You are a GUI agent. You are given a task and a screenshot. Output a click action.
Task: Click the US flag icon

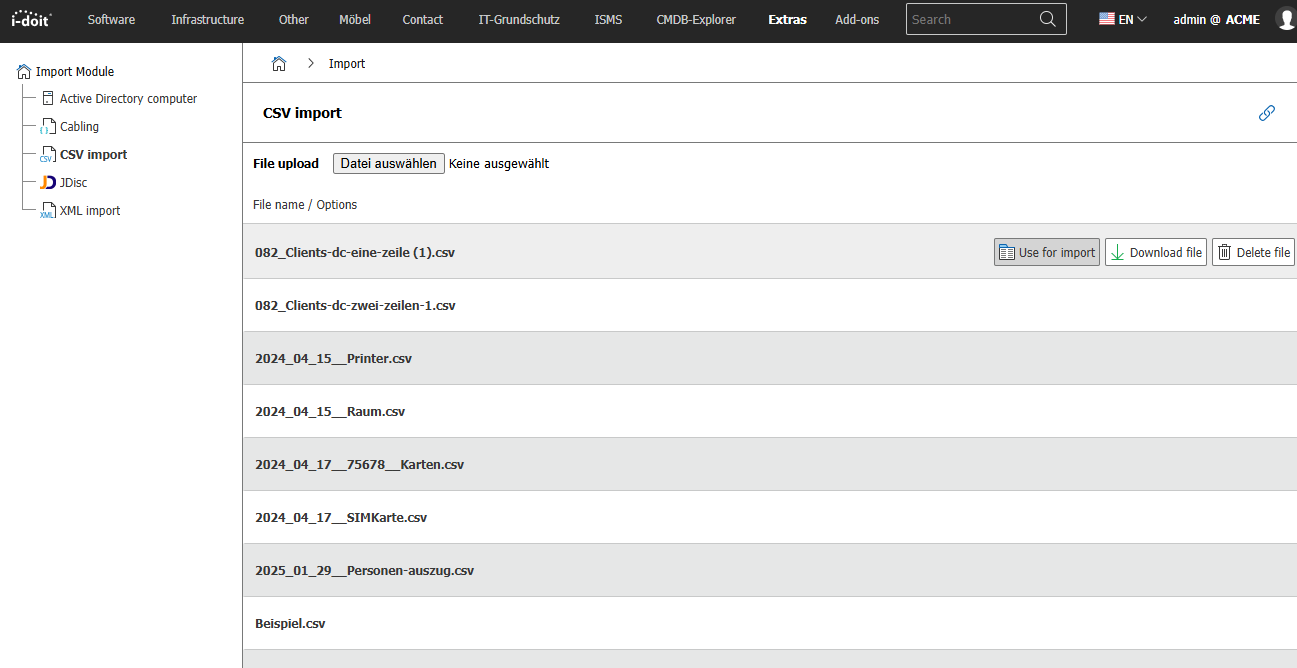[x=1107, y=19]
